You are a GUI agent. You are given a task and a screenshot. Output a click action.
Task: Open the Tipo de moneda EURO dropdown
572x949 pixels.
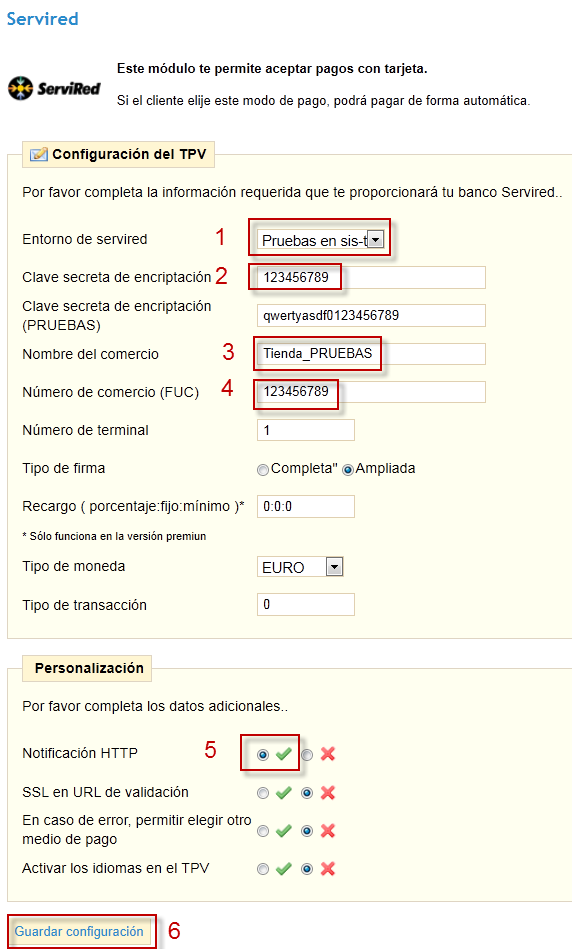tap(300, 567)
